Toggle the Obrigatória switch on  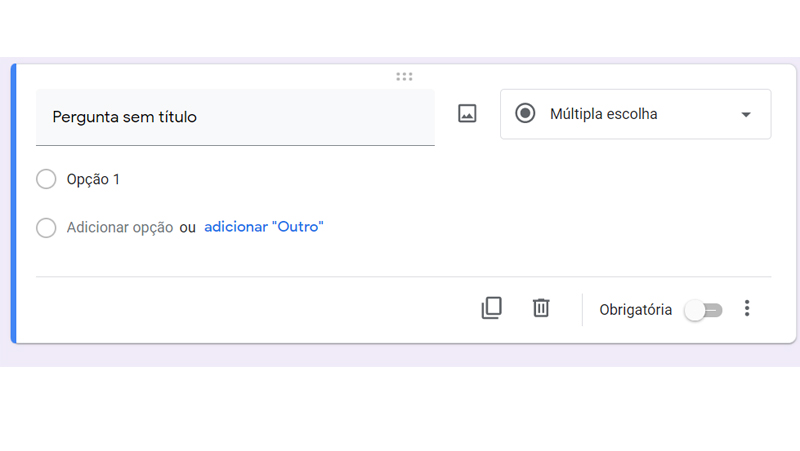point(704,310)
